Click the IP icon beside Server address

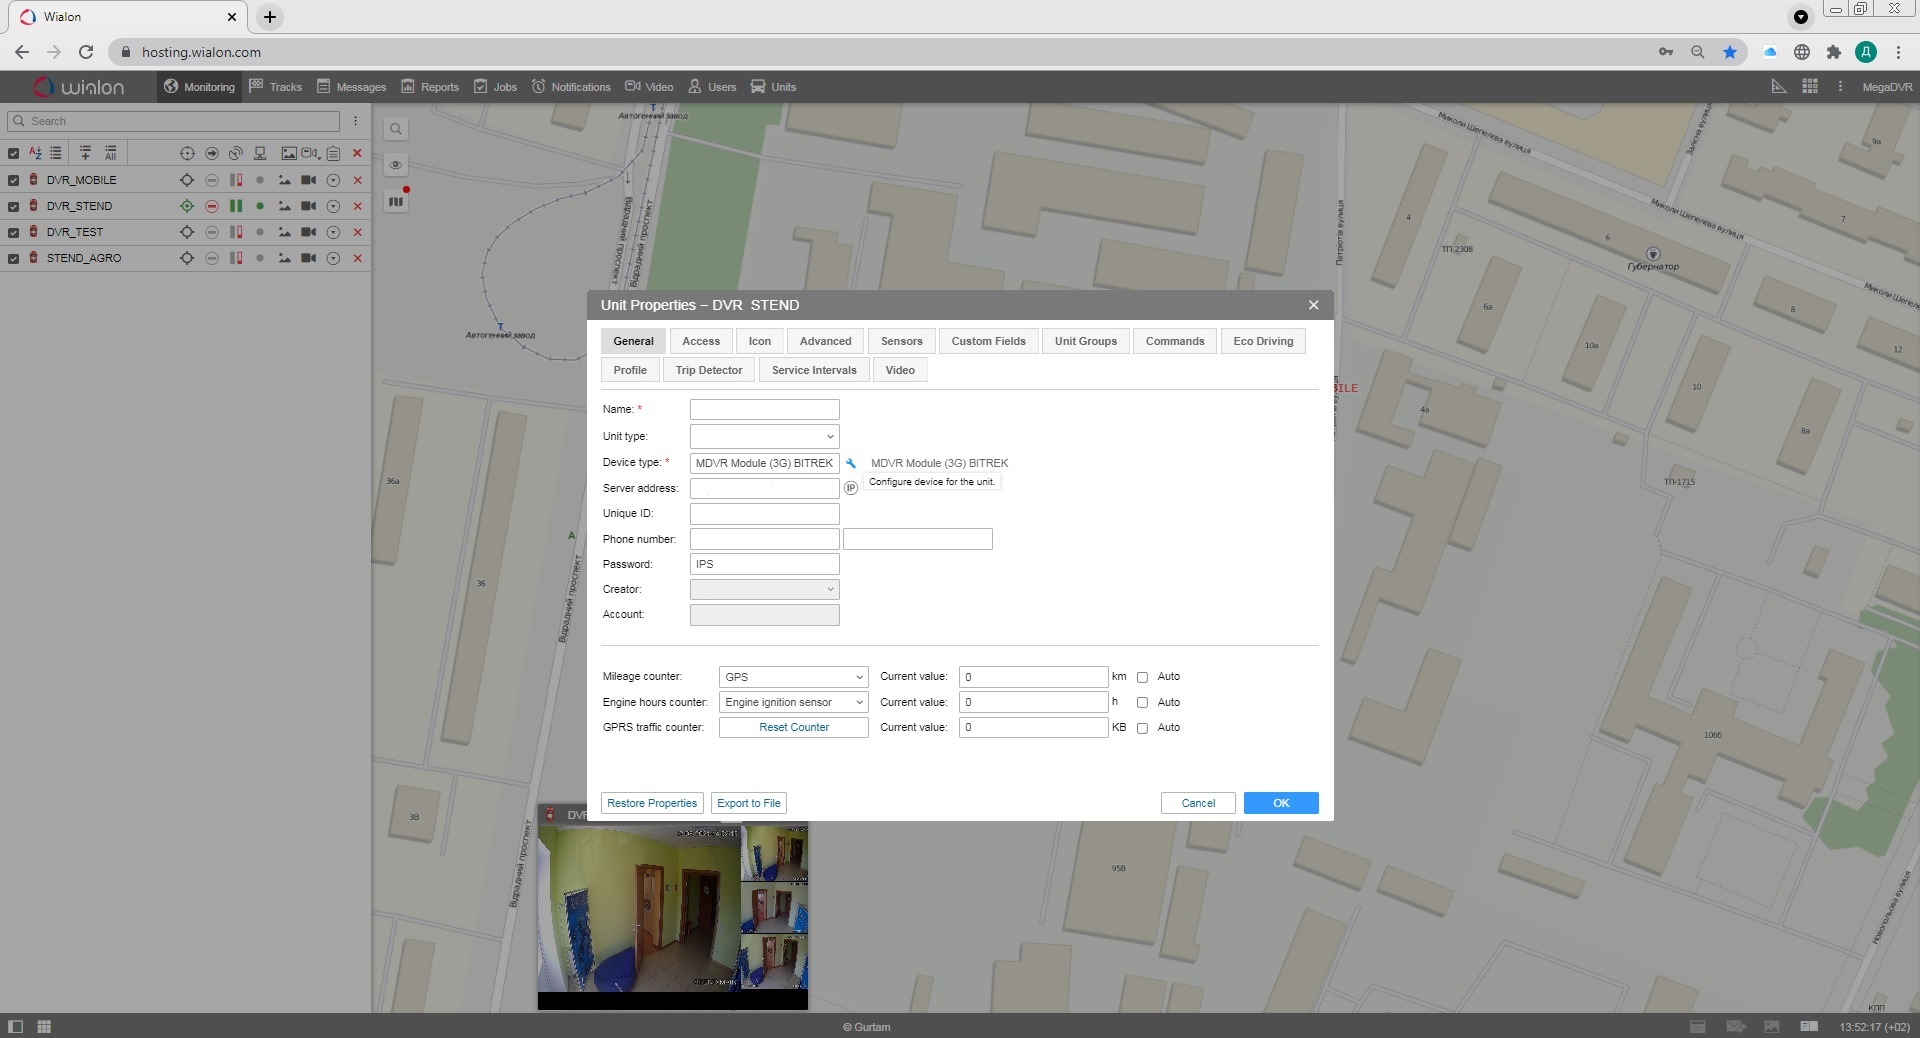pos(851,488)
